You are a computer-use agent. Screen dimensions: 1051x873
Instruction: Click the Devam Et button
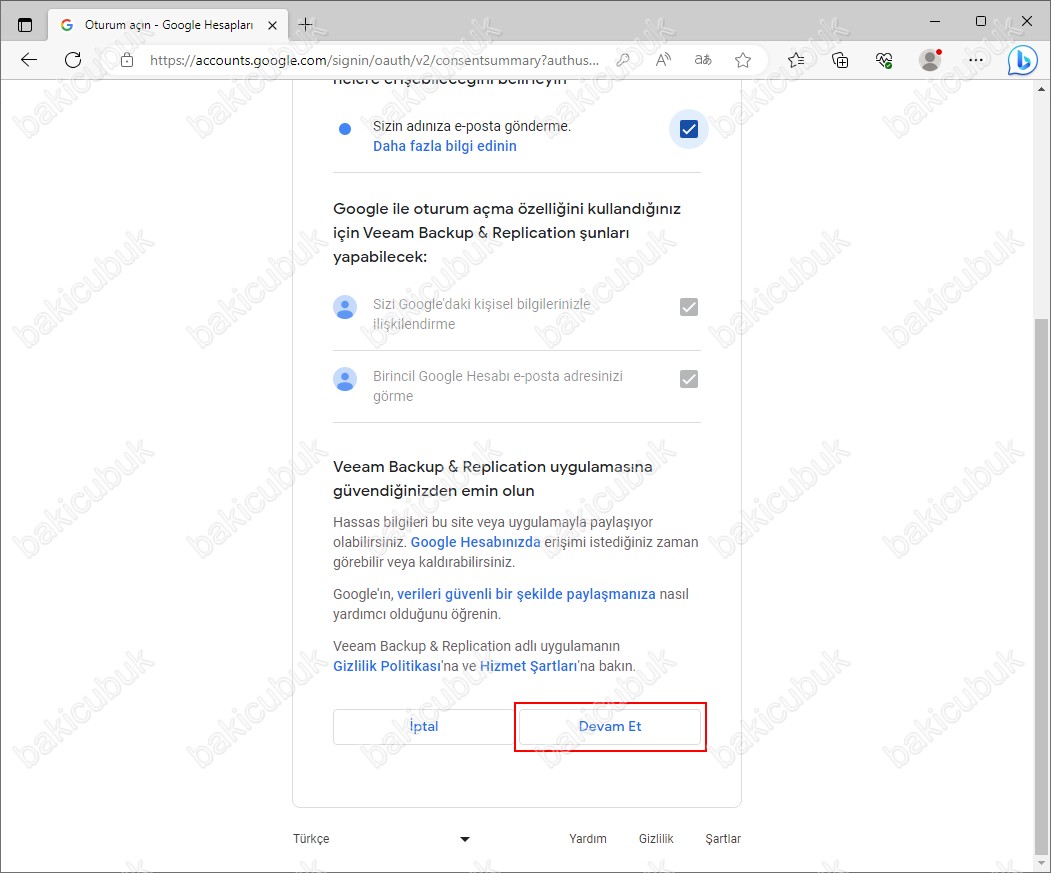click(610, 727)
